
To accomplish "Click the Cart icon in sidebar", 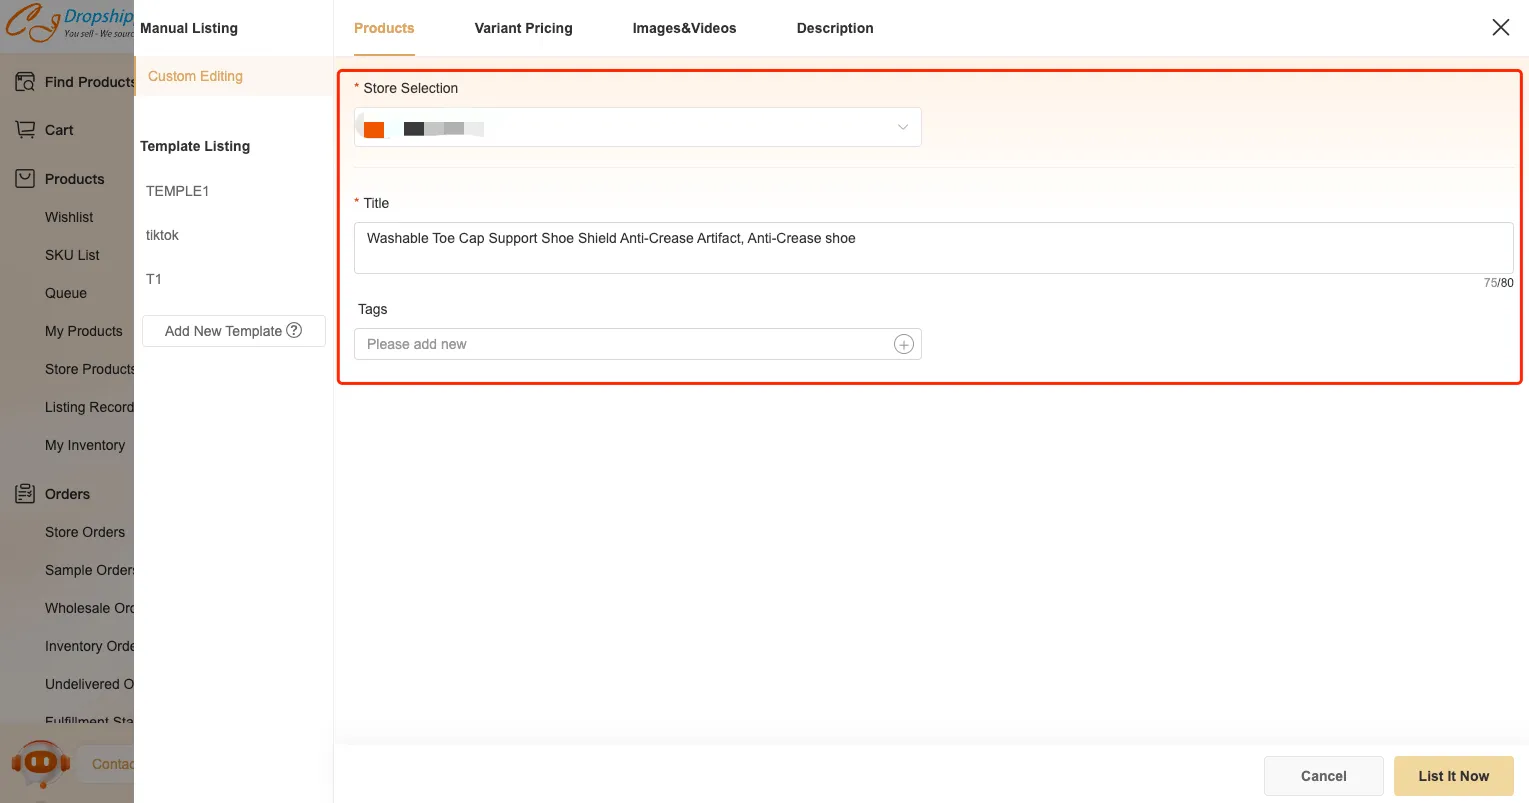I will [x=25, y=130].
